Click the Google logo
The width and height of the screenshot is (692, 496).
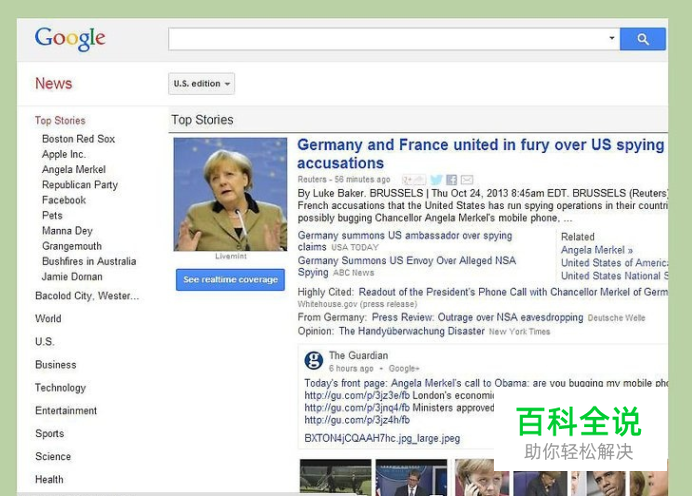coord(70,39)
